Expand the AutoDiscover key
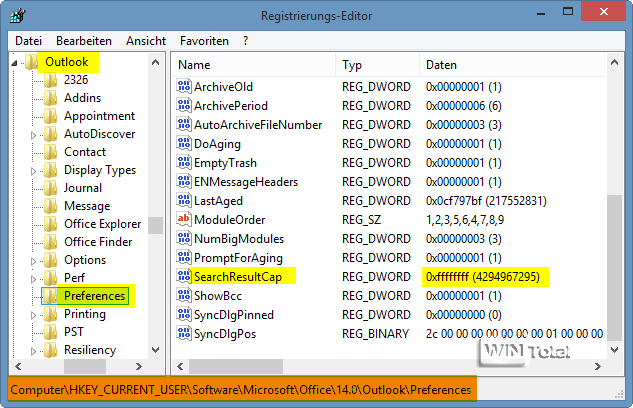Image resolution: width=633 pixels, height=408 pixels. [34, 135]
